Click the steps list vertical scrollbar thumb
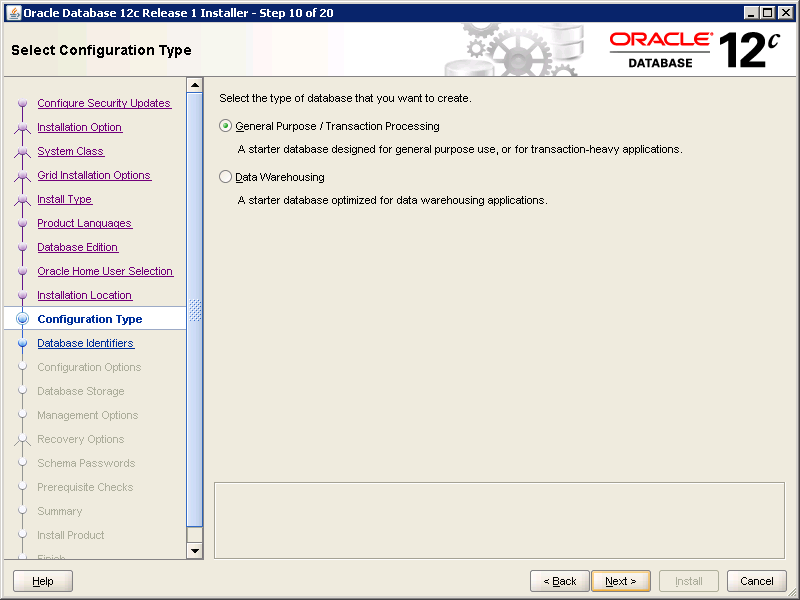This screenshot has width=800, height=600. [x=195, y=310]
